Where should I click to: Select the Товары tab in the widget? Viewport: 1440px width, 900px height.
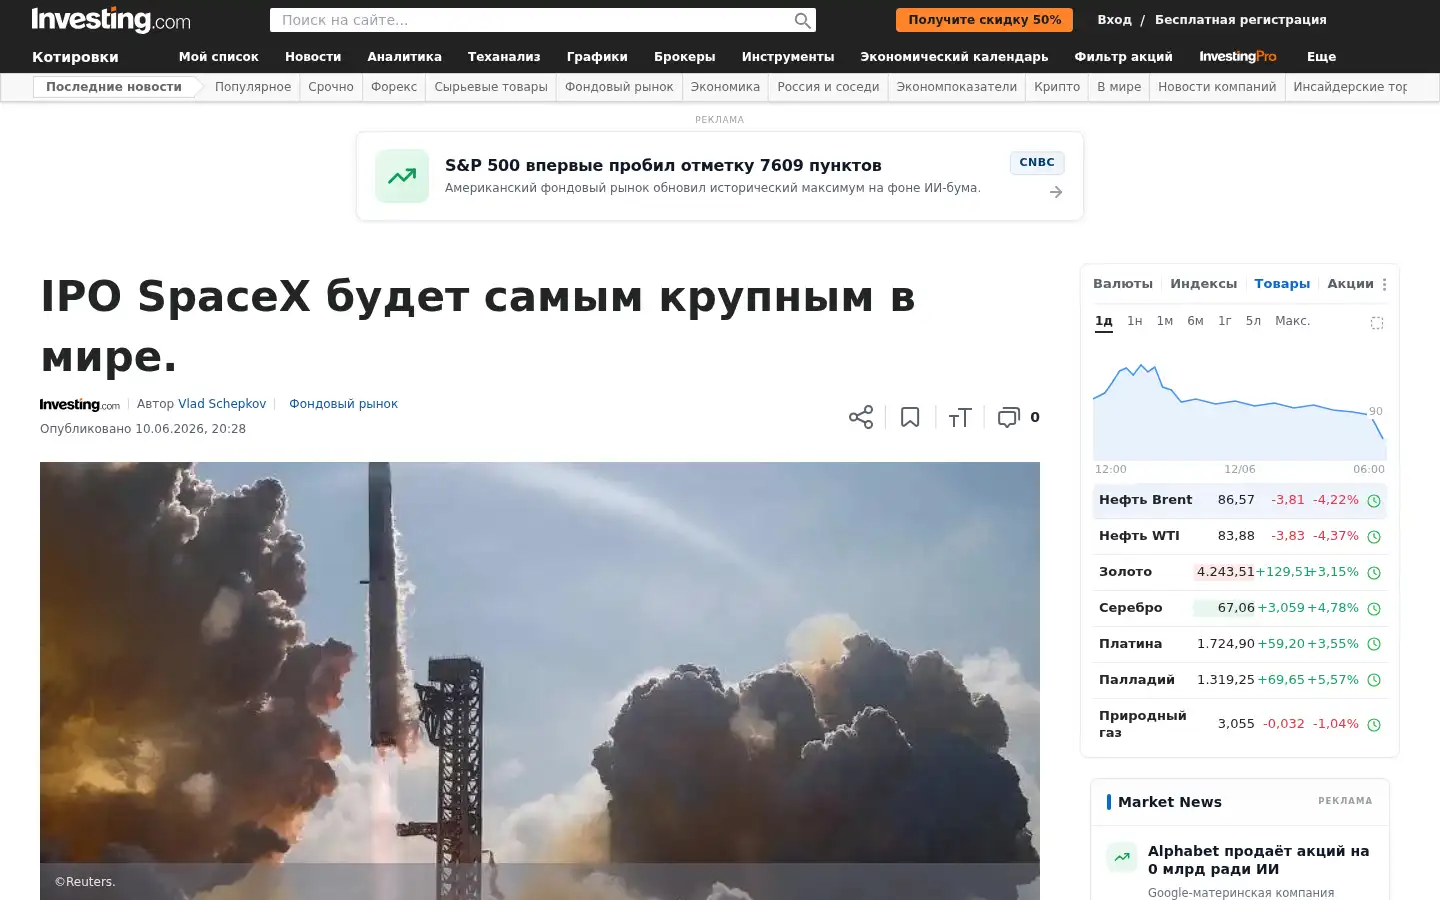coord(1282,284)
